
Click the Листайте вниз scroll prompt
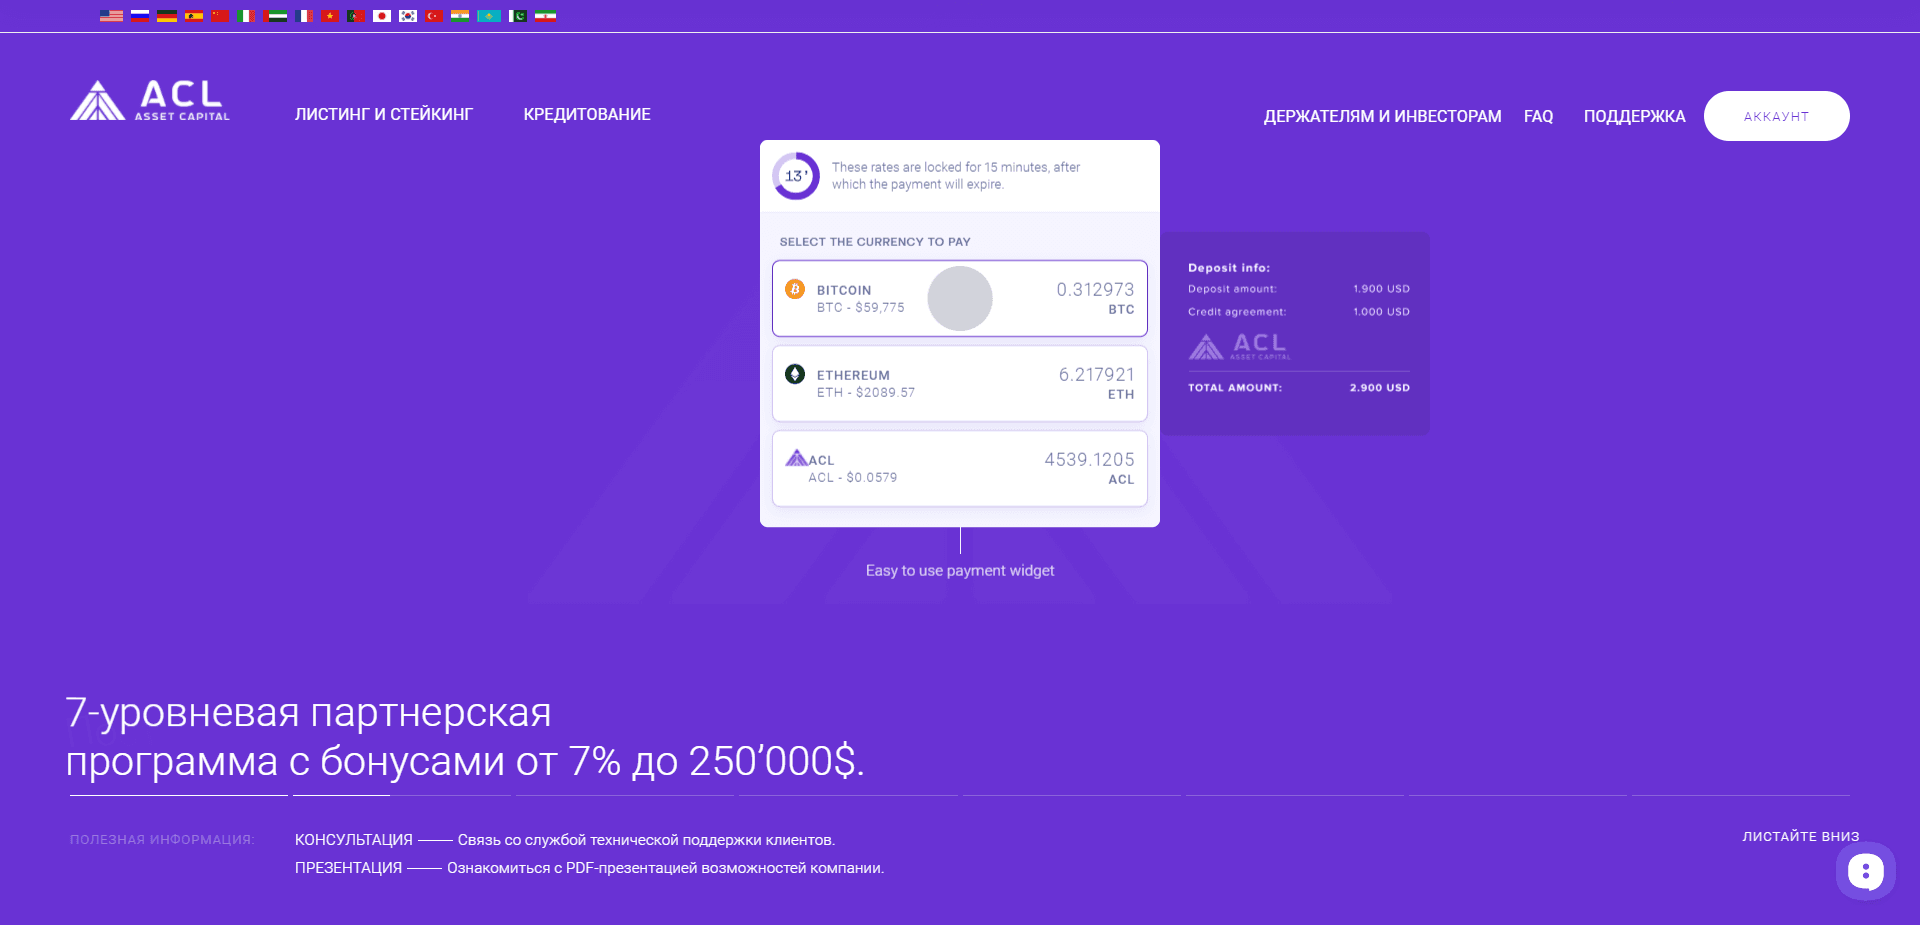click(1800, 837)
